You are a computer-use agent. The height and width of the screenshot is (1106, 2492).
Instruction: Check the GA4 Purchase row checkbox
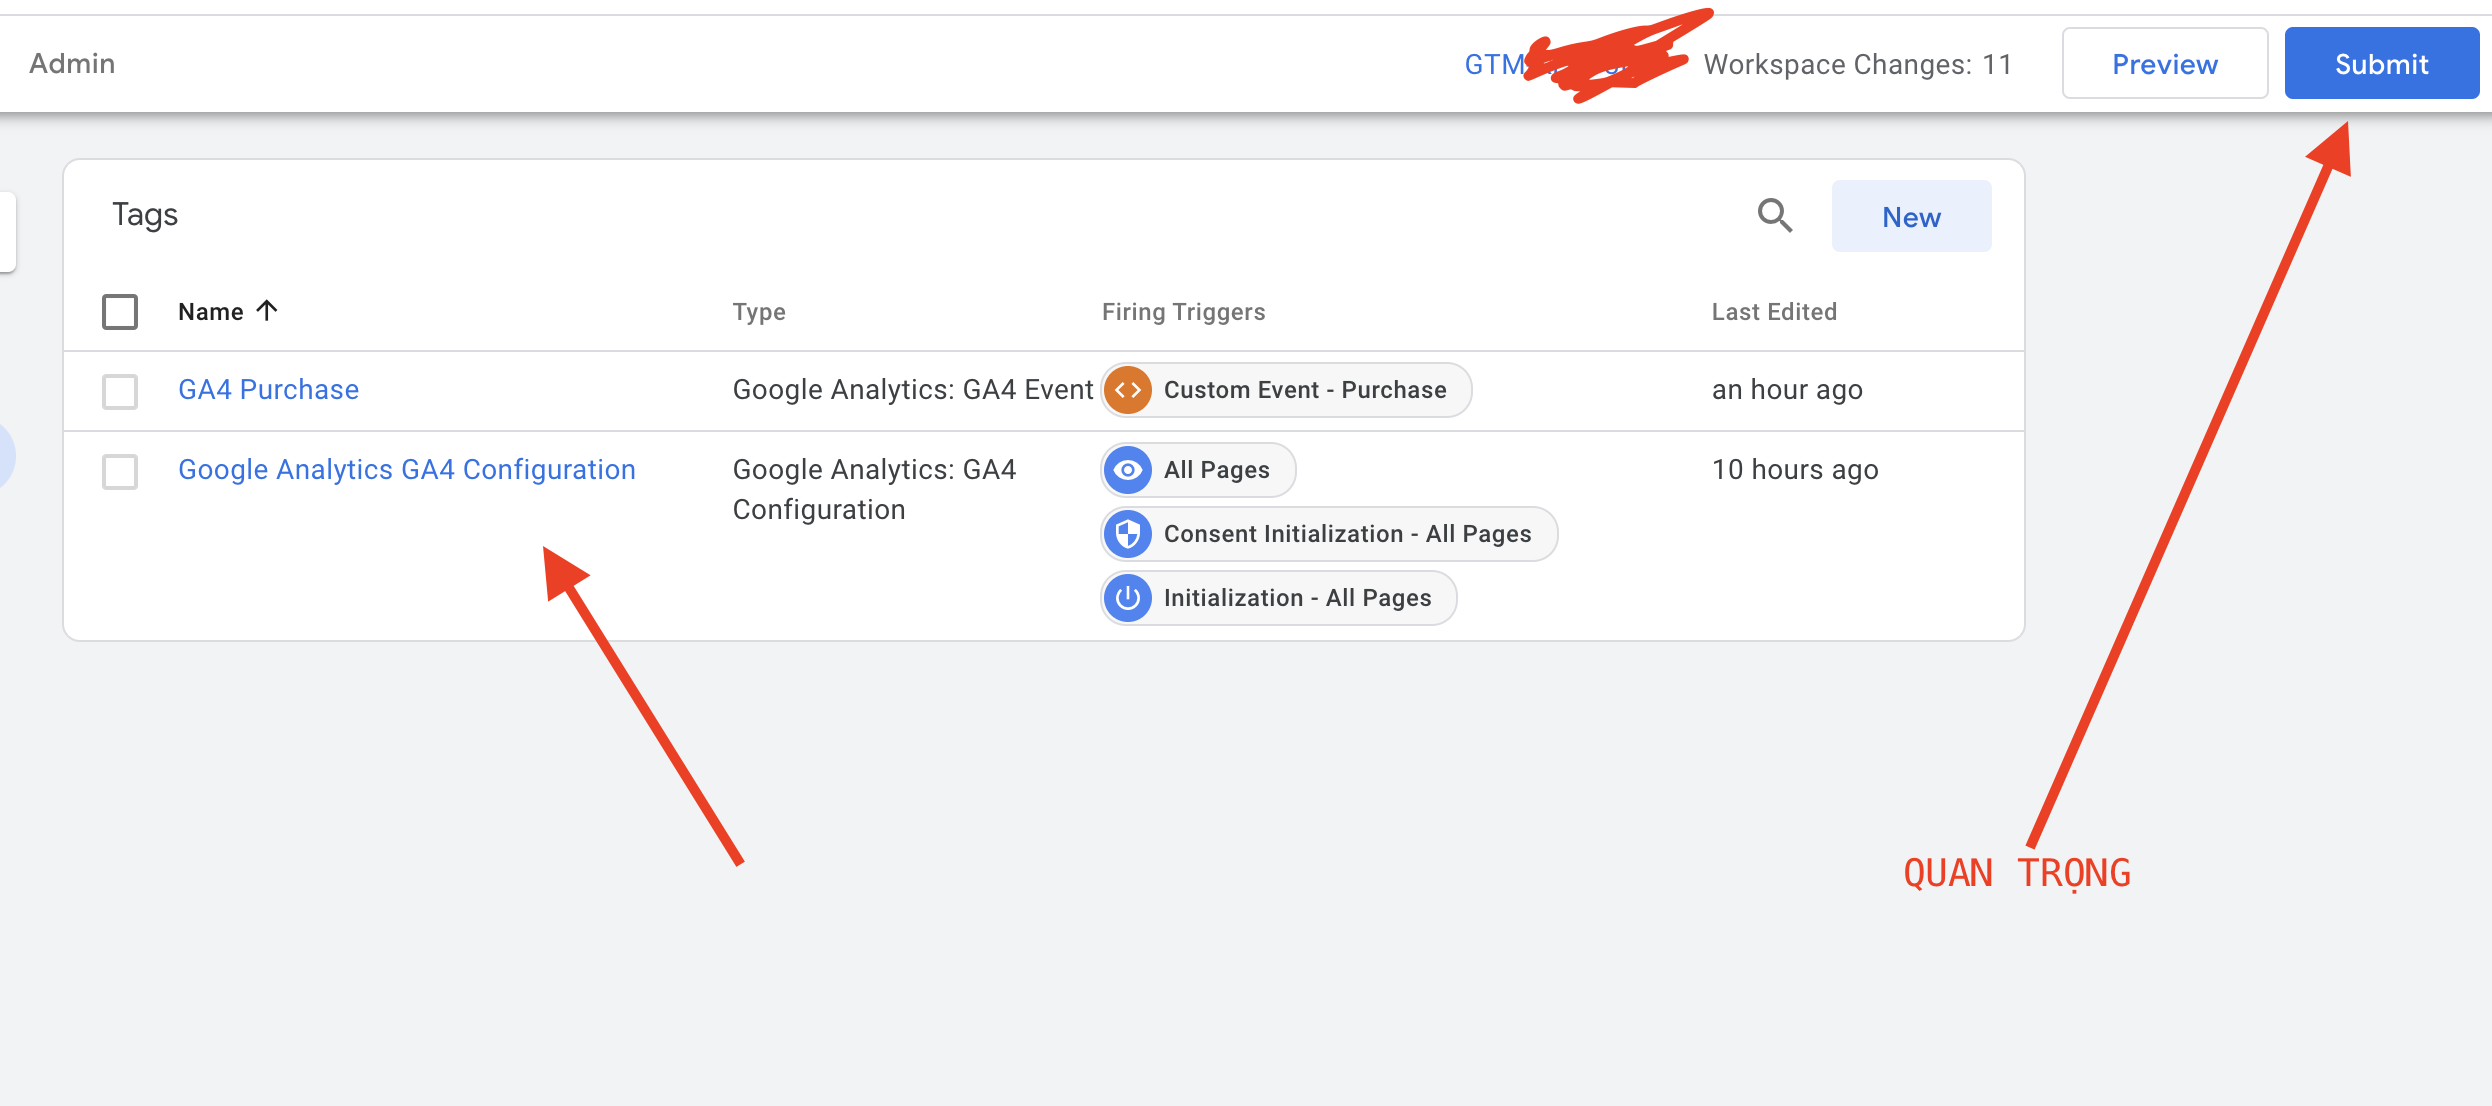click(120, 391)
